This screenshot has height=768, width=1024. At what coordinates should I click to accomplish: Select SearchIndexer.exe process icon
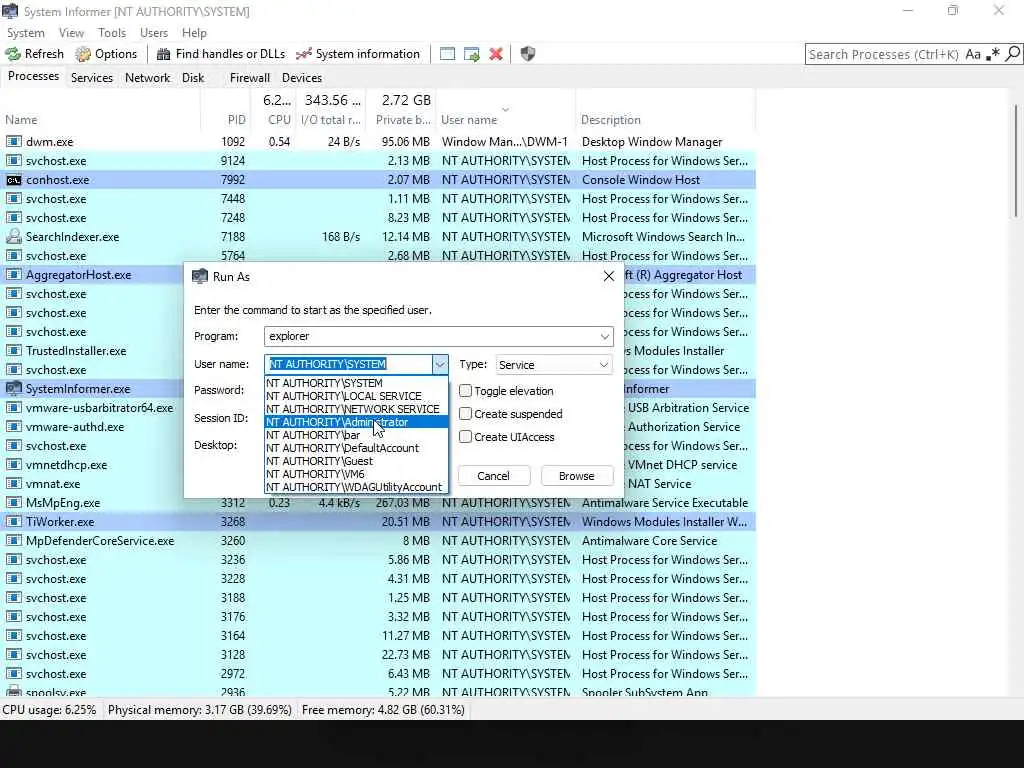pyautogui.click(x=14, y=236)
